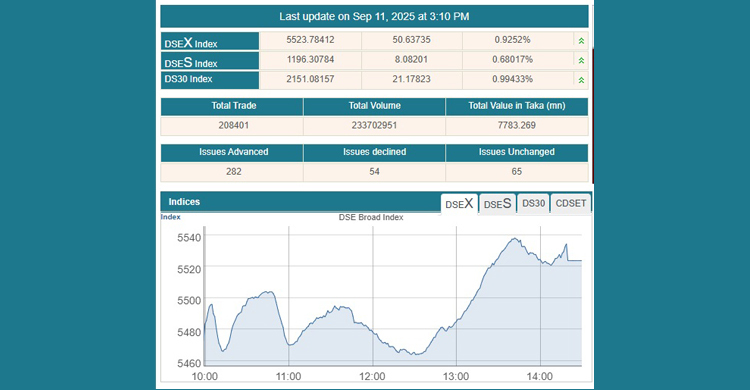Image resolution: width=750 pixels, height=390 pixels.
Task: Click the DS30 value 2151.08157
Action: click(310, 79)
